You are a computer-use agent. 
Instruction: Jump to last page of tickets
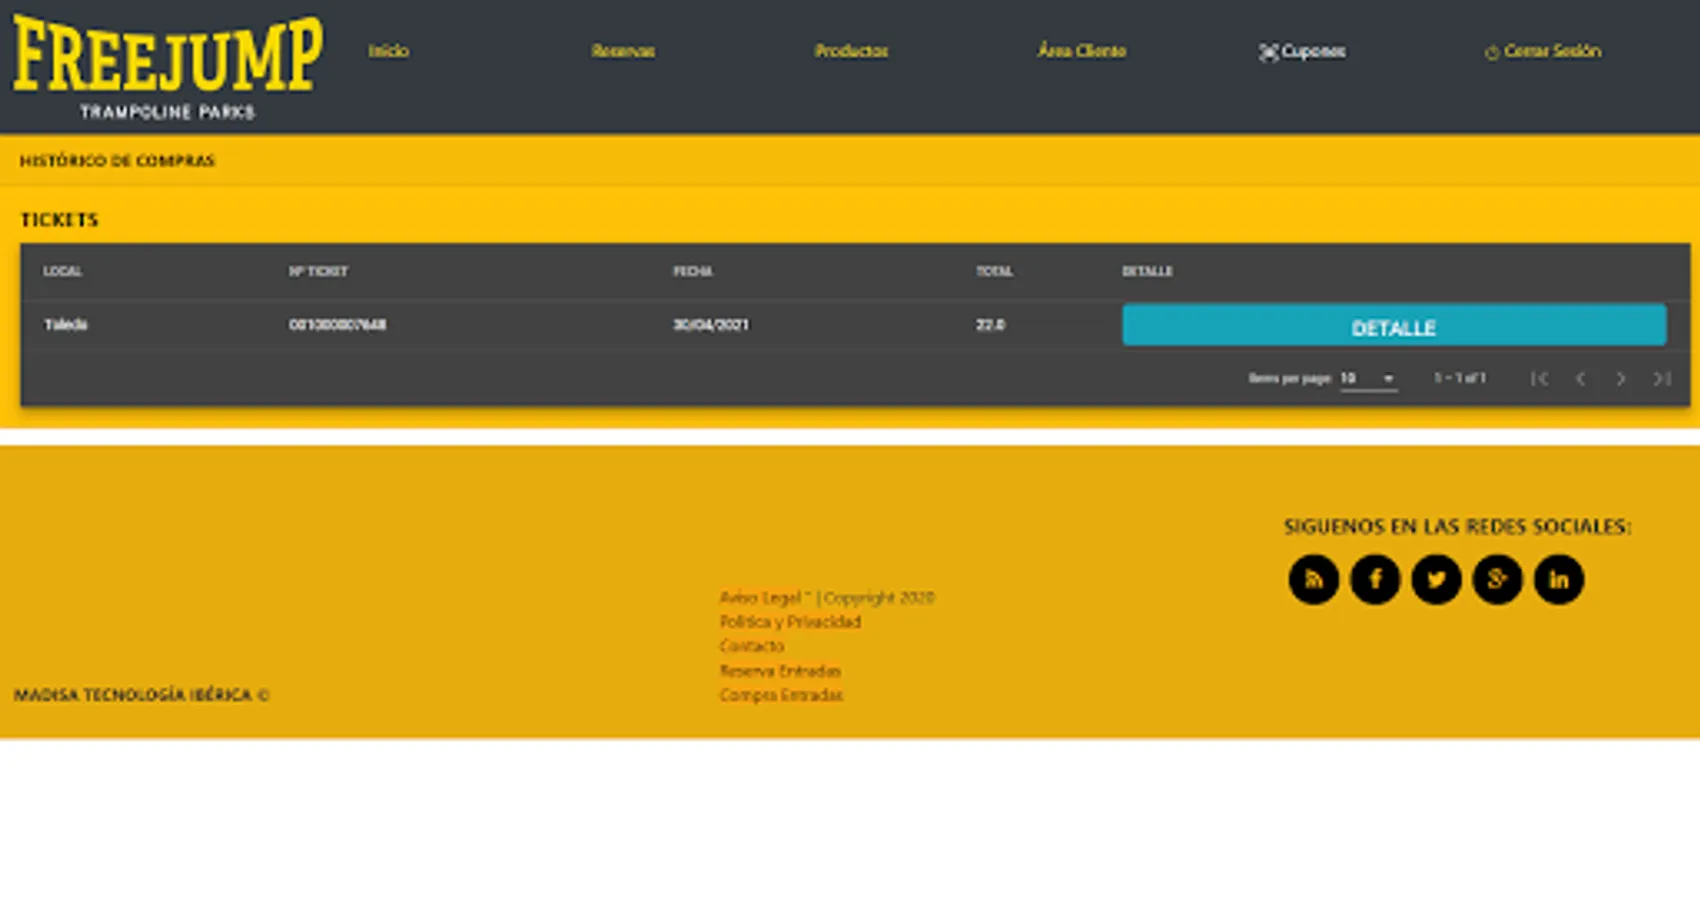pyautogui.click(x=1662, y=378)
